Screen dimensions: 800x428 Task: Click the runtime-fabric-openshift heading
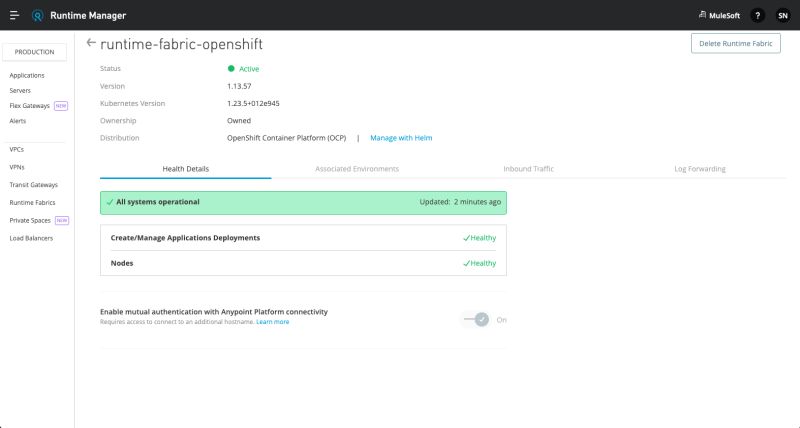point(182,44)
